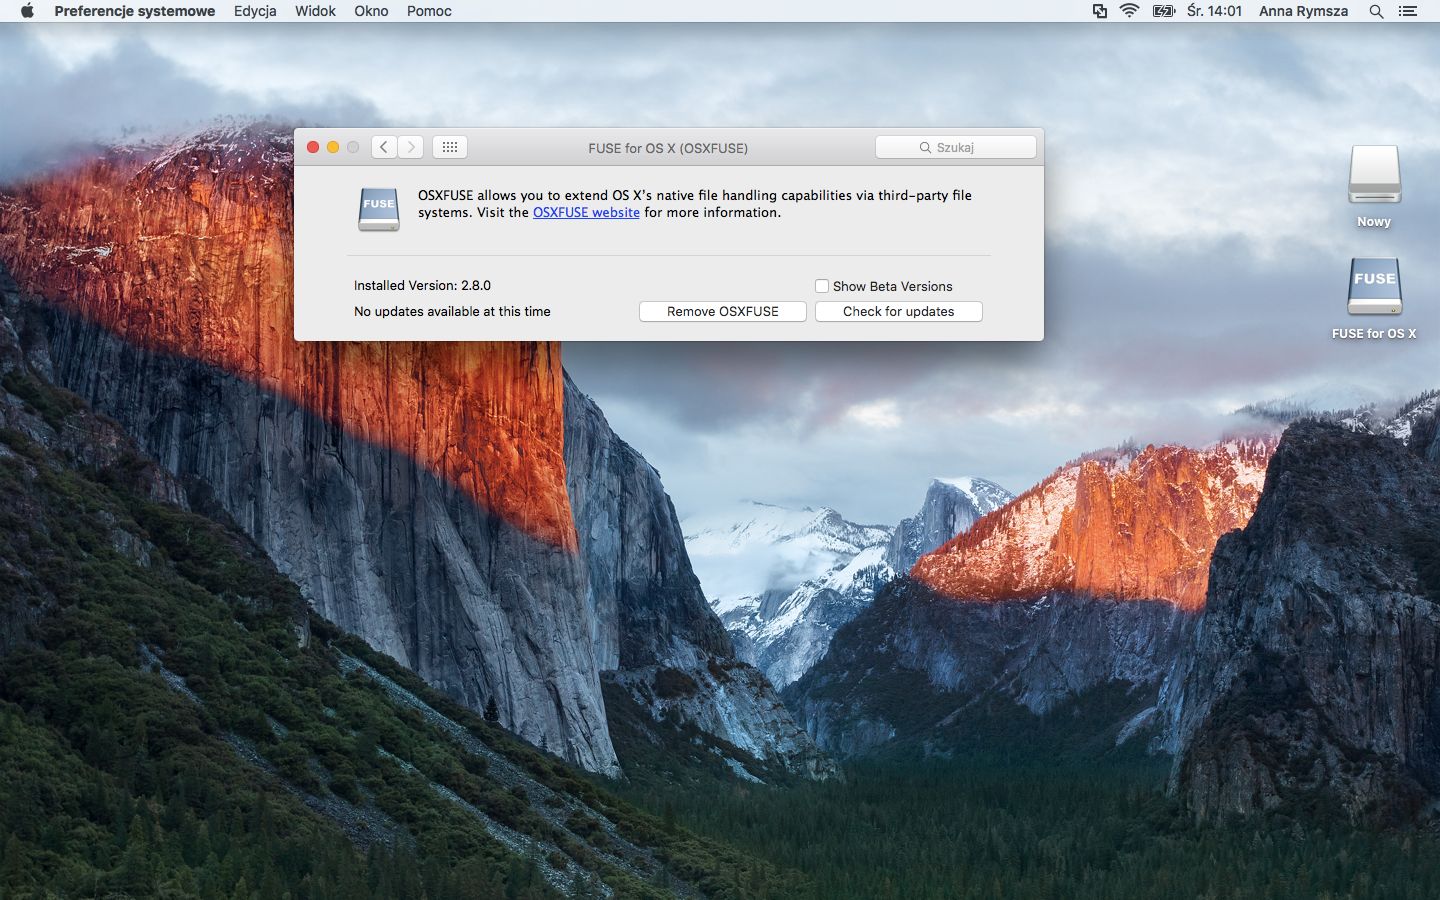Open Notification Center list icon
The width and height of the screenshot is (1440, 900).
point(1408,11)
